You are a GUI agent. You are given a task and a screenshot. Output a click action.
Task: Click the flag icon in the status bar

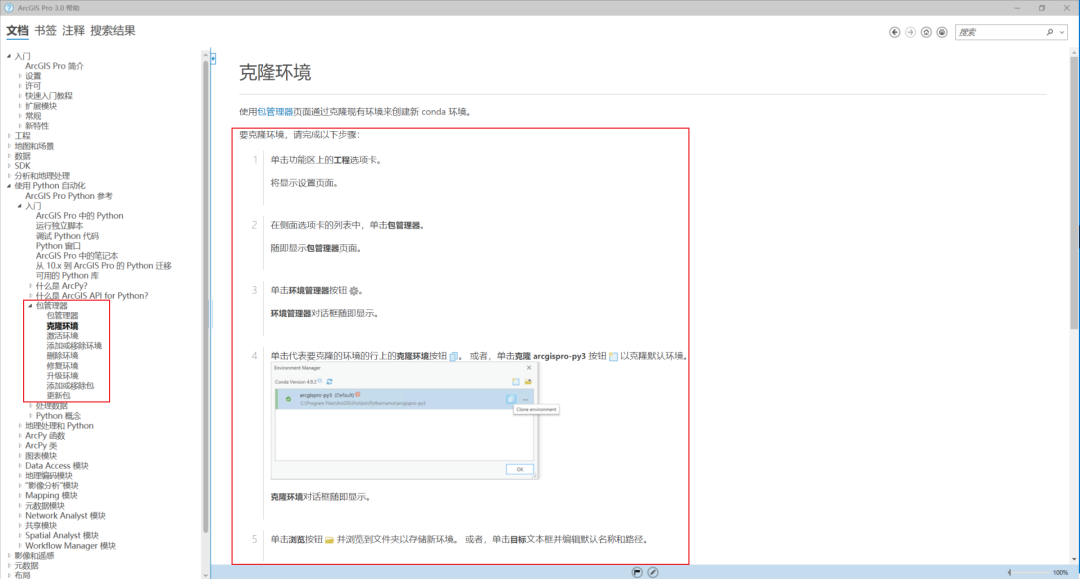click(x=636, y=570)
